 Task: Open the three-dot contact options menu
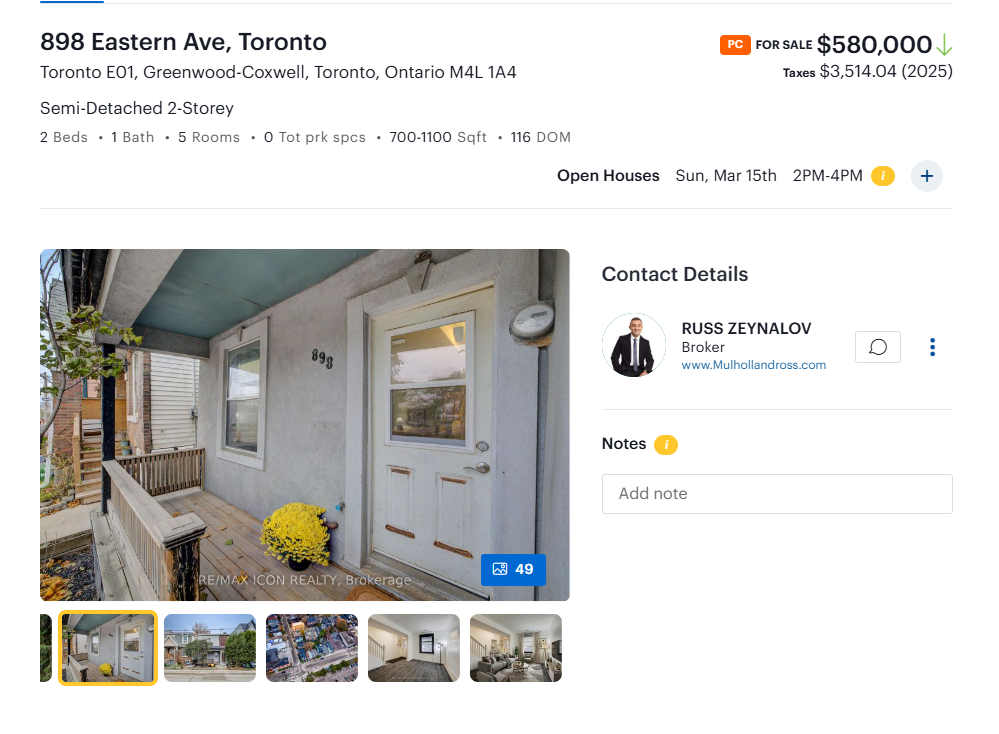pos(932,347)
